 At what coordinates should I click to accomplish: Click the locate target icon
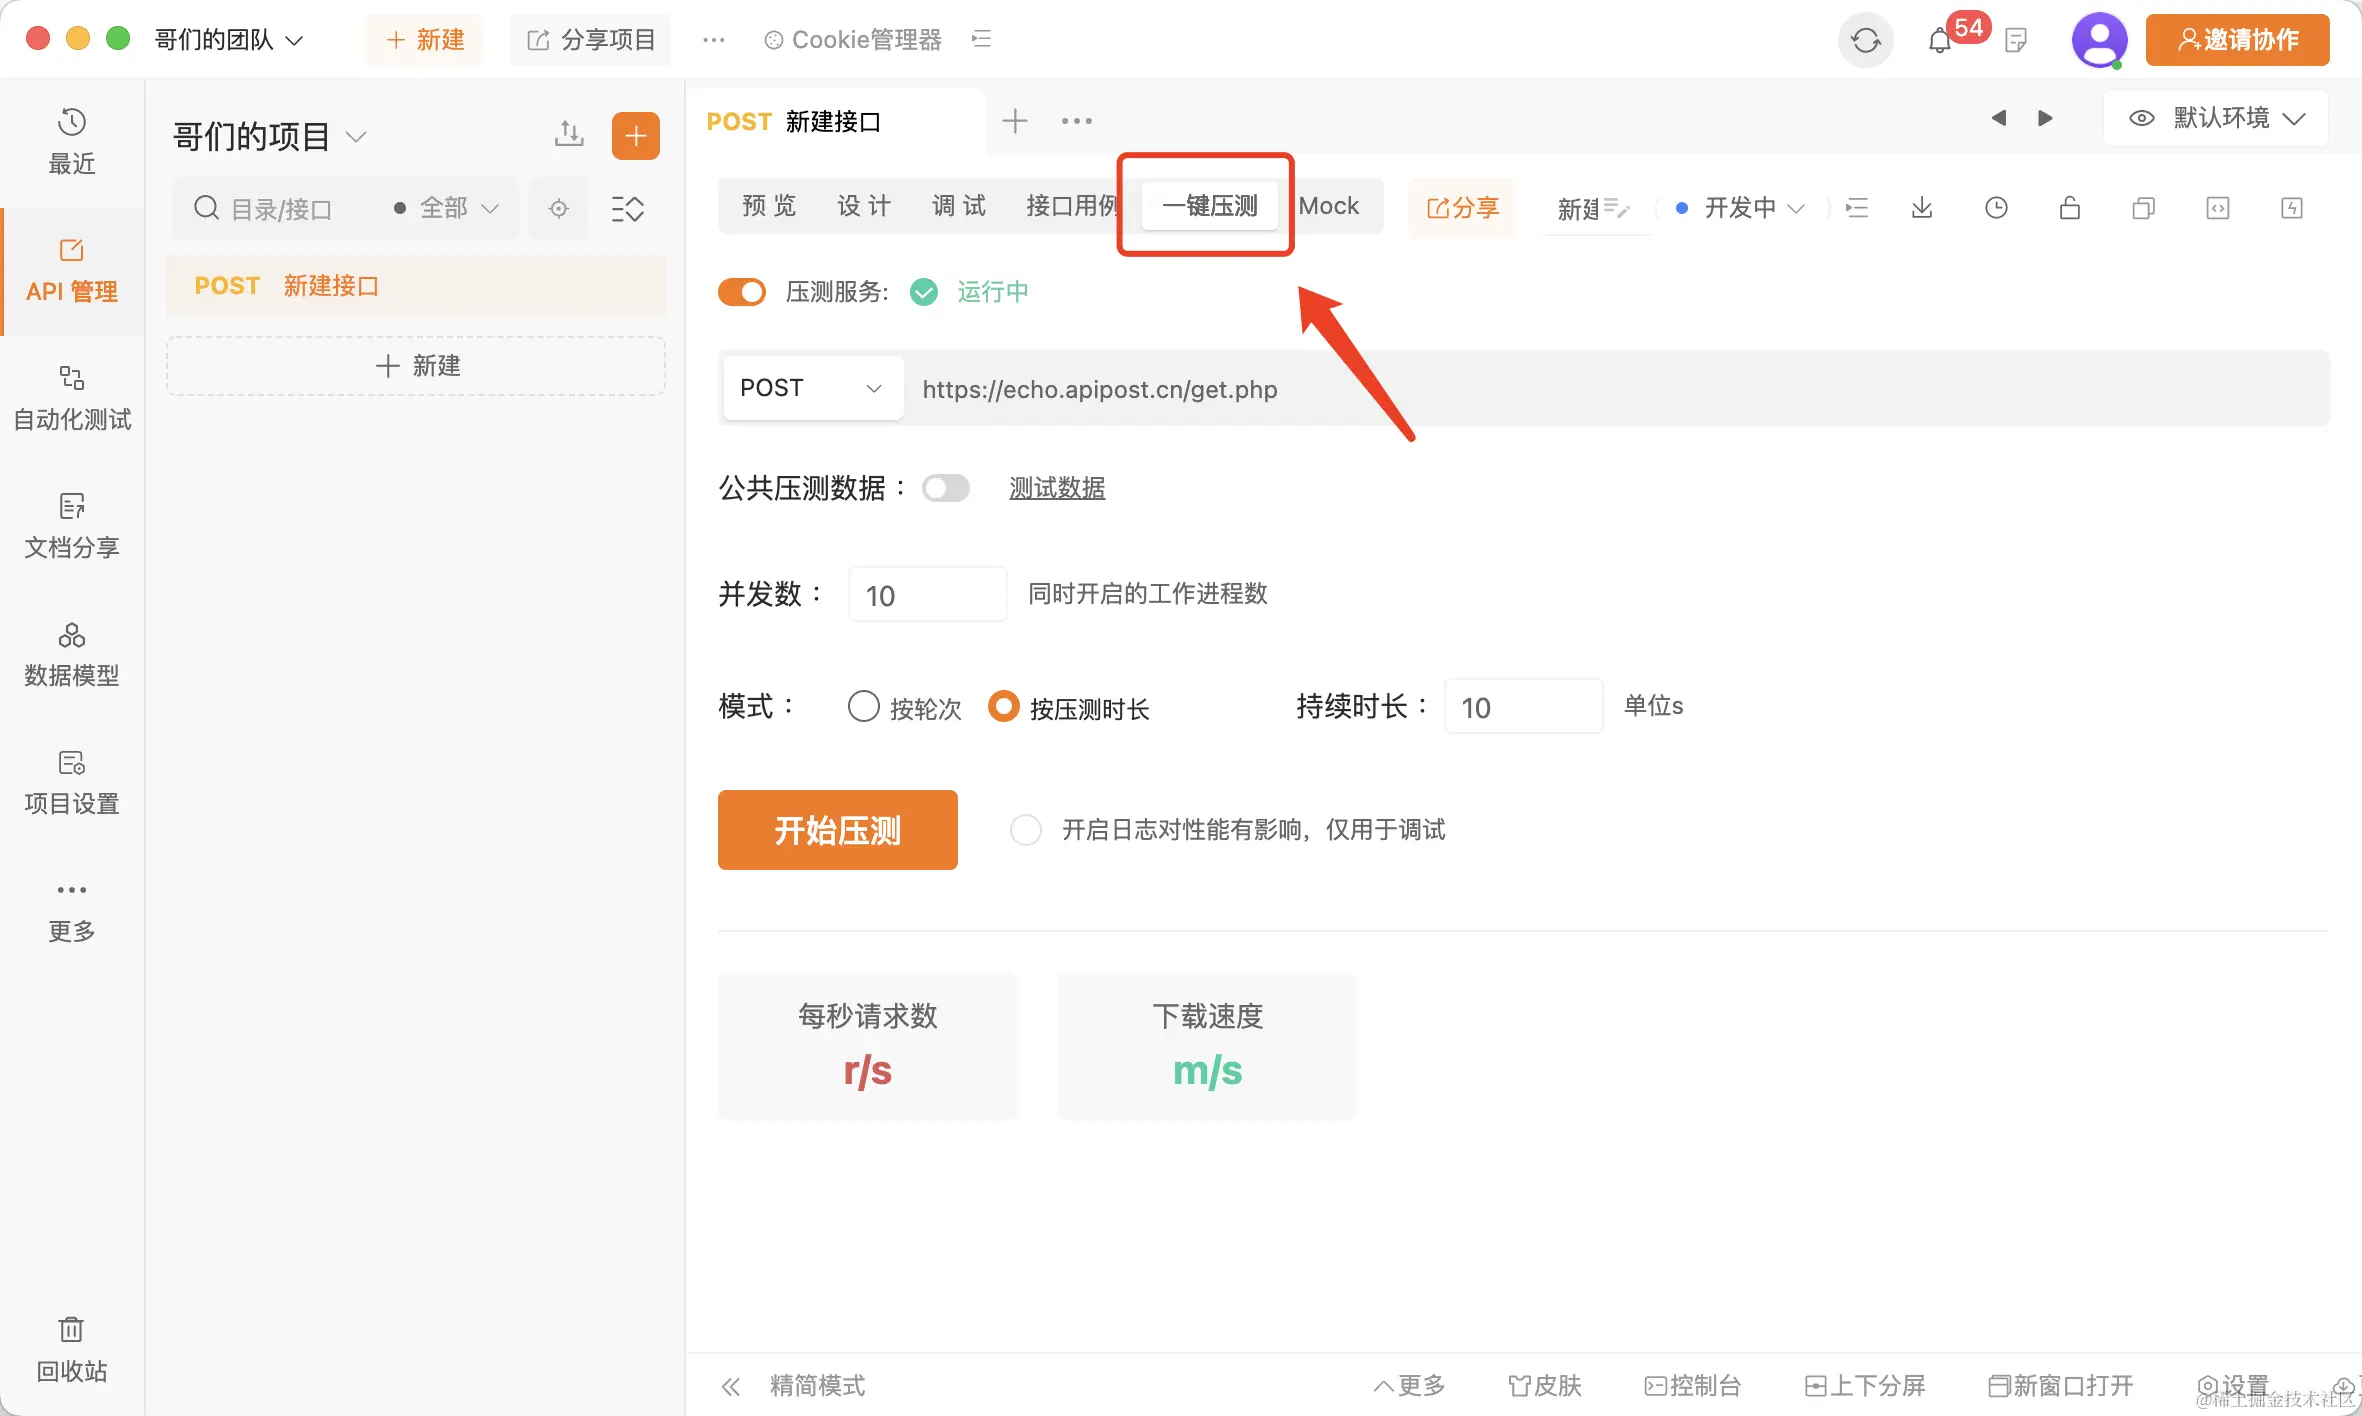point(559,209)
